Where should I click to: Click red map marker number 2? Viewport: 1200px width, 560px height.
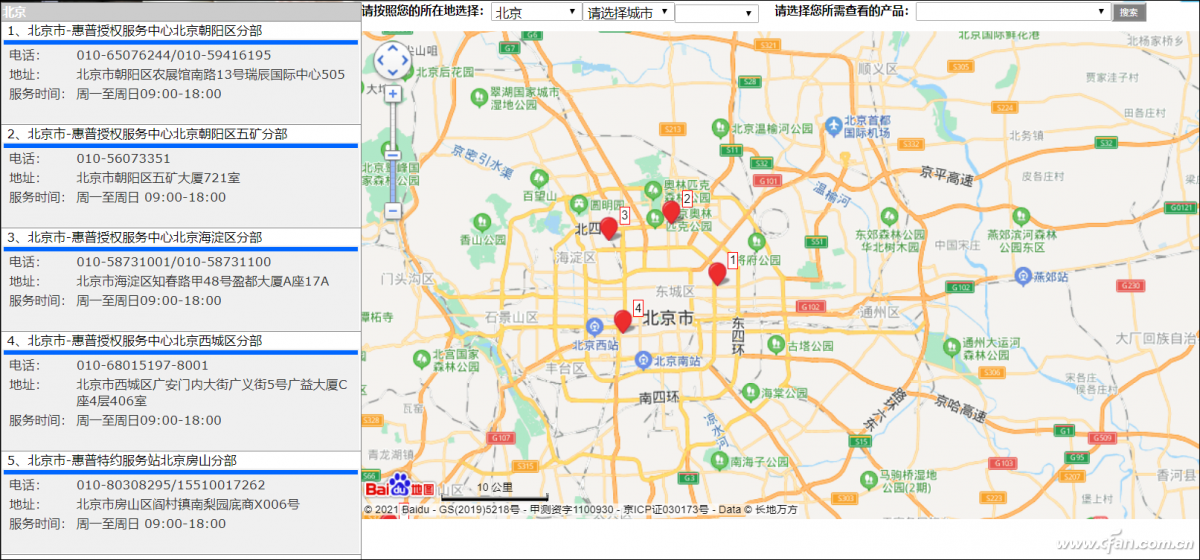point(671,211)
